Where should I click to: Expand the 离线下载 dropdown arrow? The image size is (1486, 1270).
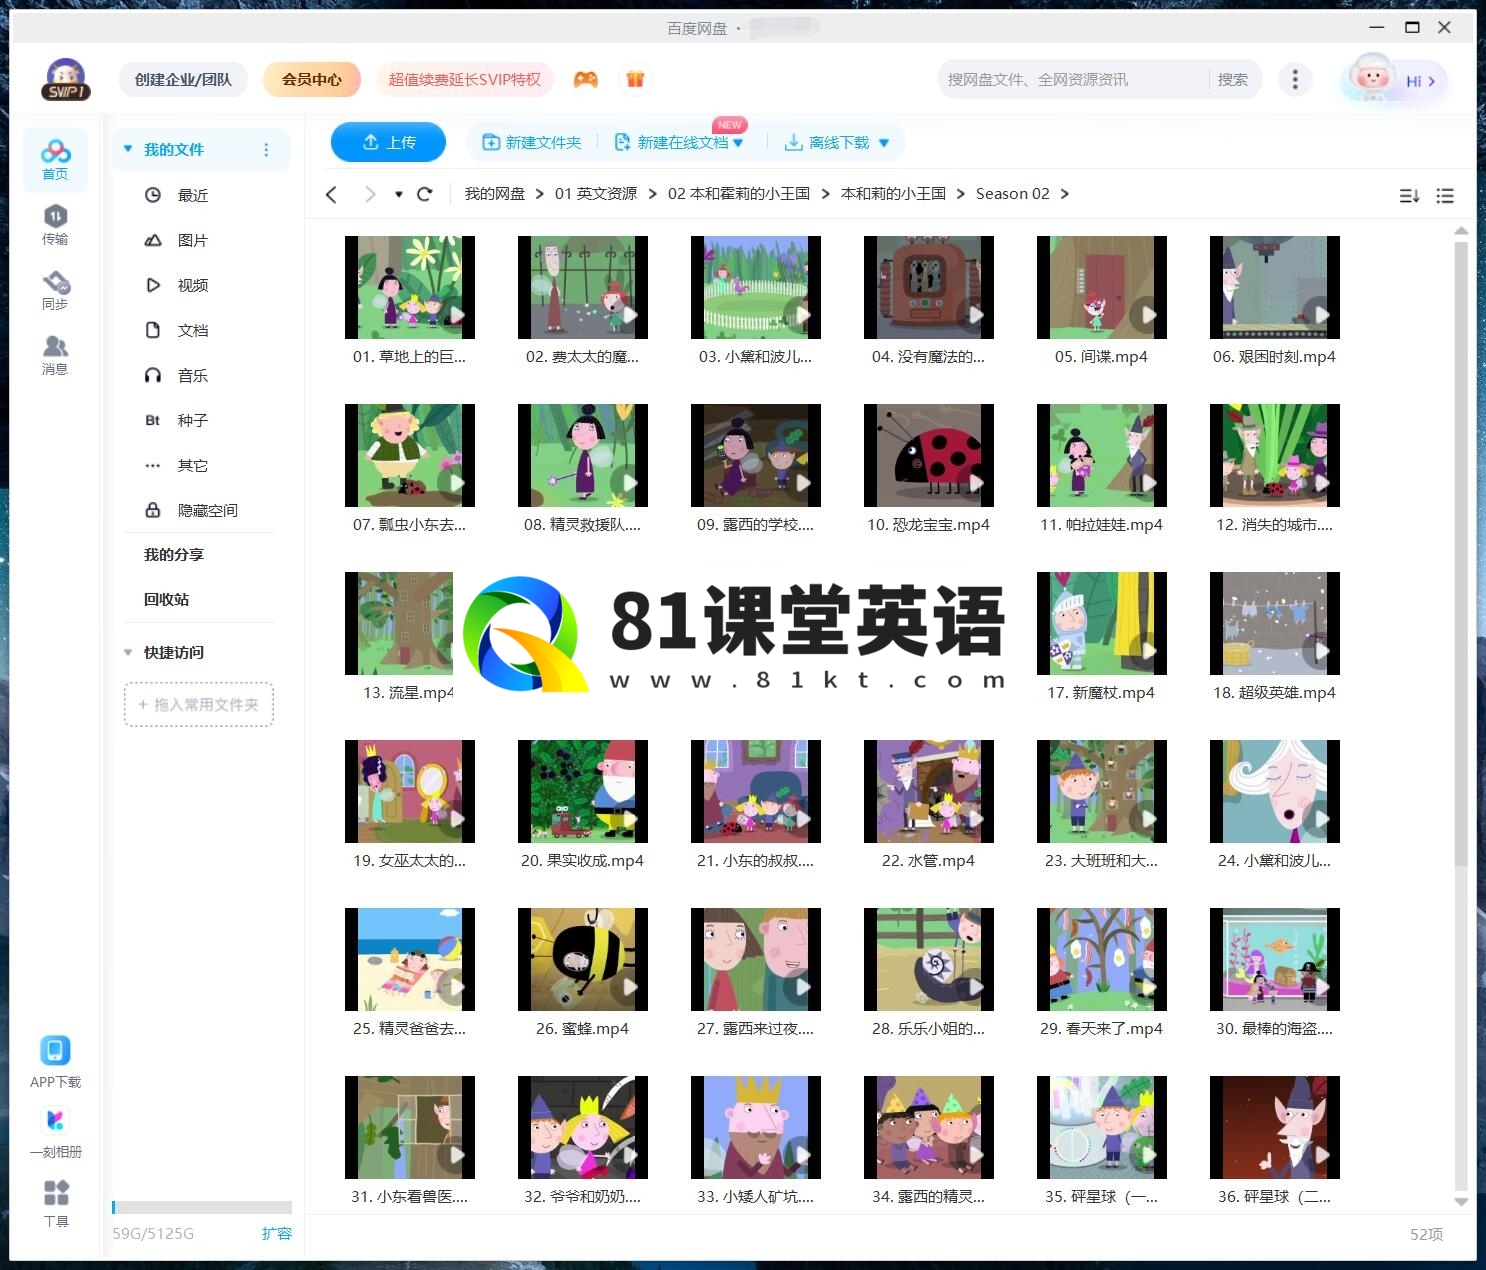(x=884, y=143)
